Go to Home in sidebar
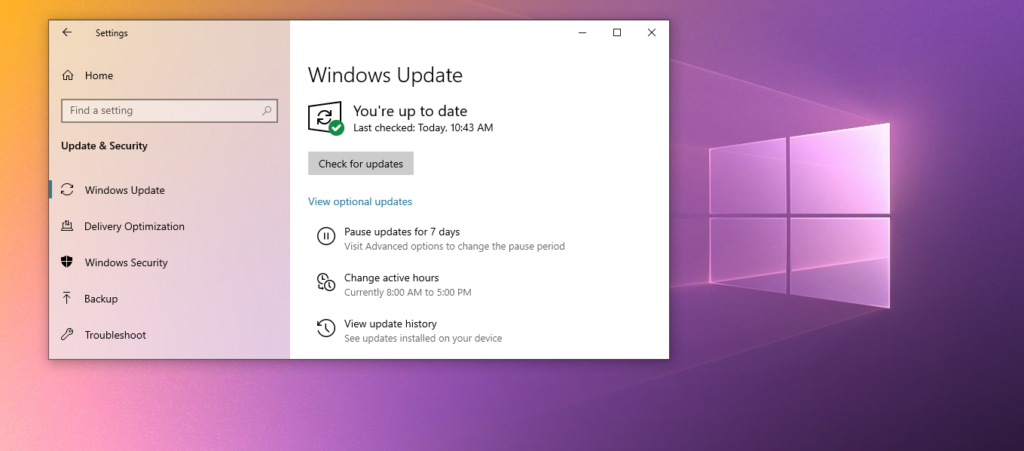The height and width of the screenshot is (451, 1024). click(x=99, y=76)
